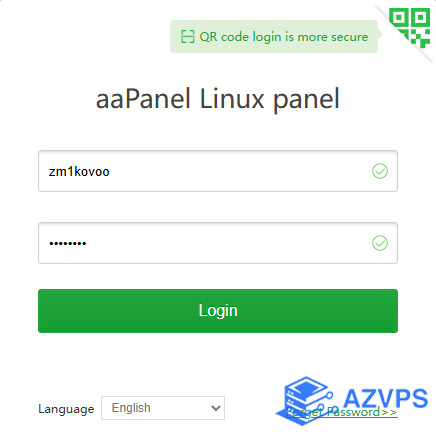Click the green checkmark in the username field
This screenshot has height=439, width=436.
pos(380,171)
